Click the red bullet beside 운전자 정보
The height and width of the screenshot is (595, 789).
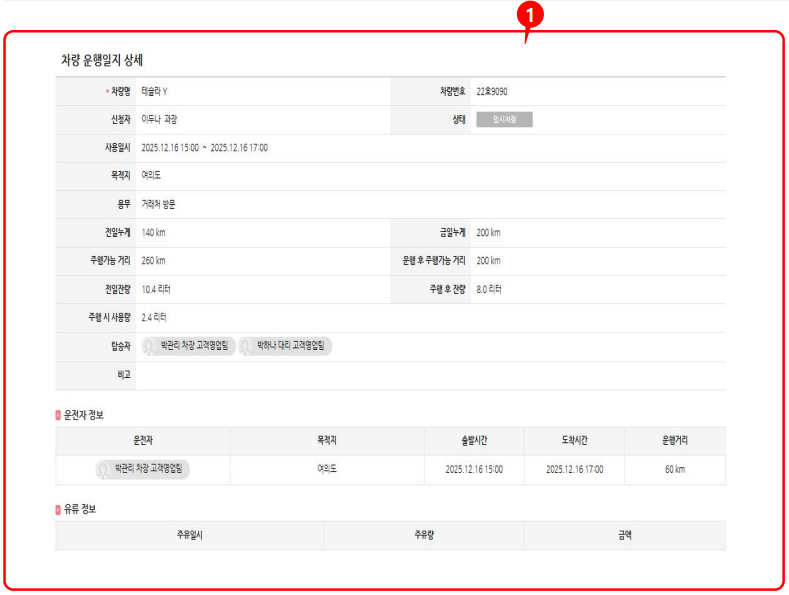(x=58, y=415)
